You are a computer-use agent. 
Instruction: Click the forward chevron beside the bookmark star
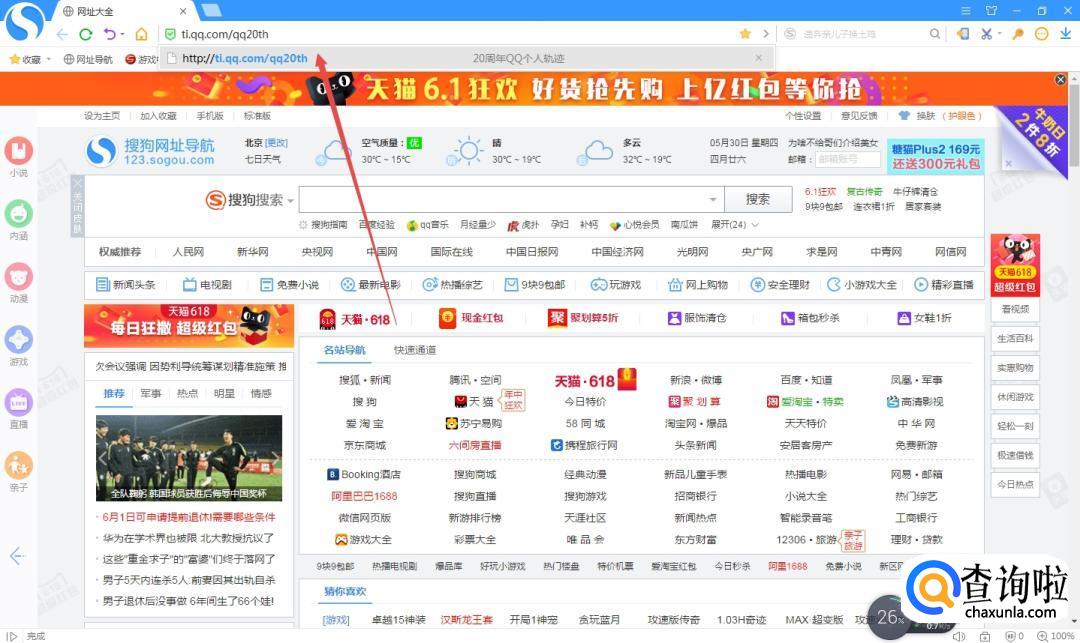click(x=765, y=34)
